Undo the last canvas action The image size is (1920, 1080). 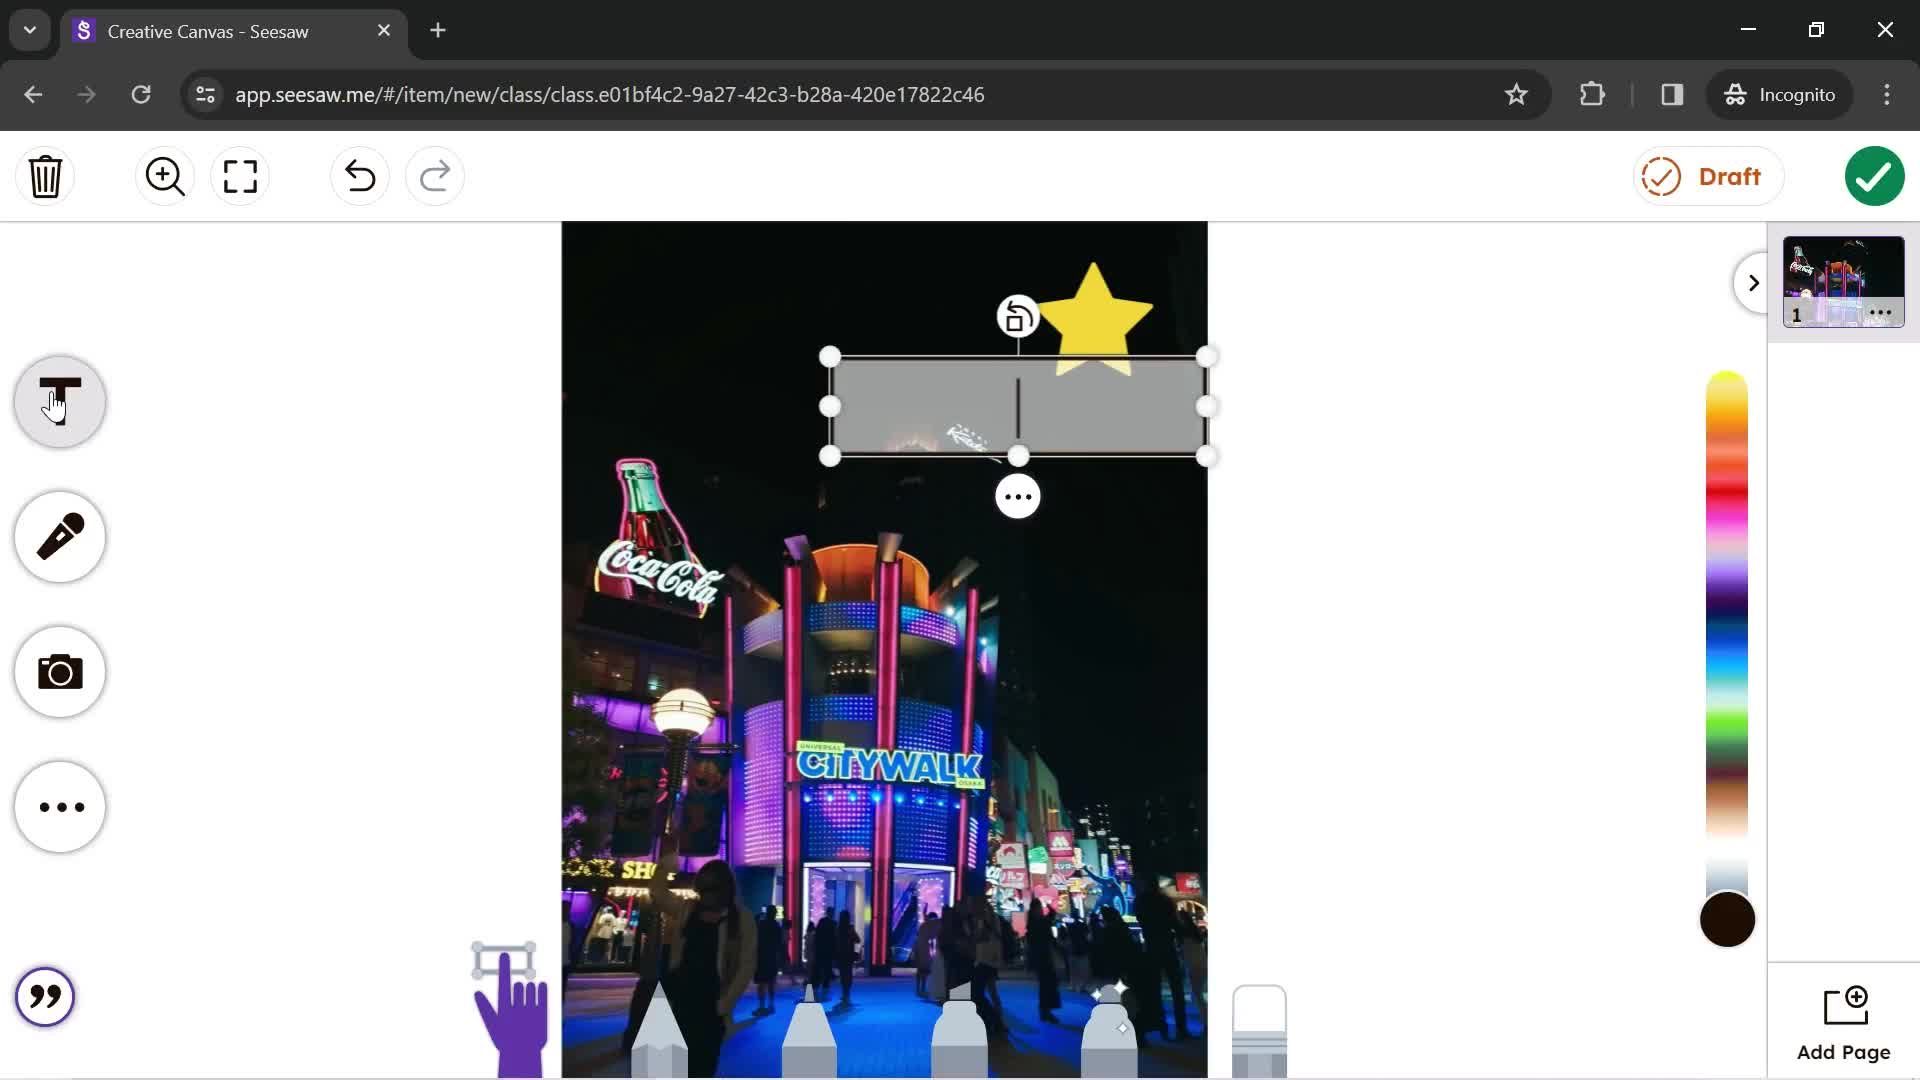pos(360,177)
